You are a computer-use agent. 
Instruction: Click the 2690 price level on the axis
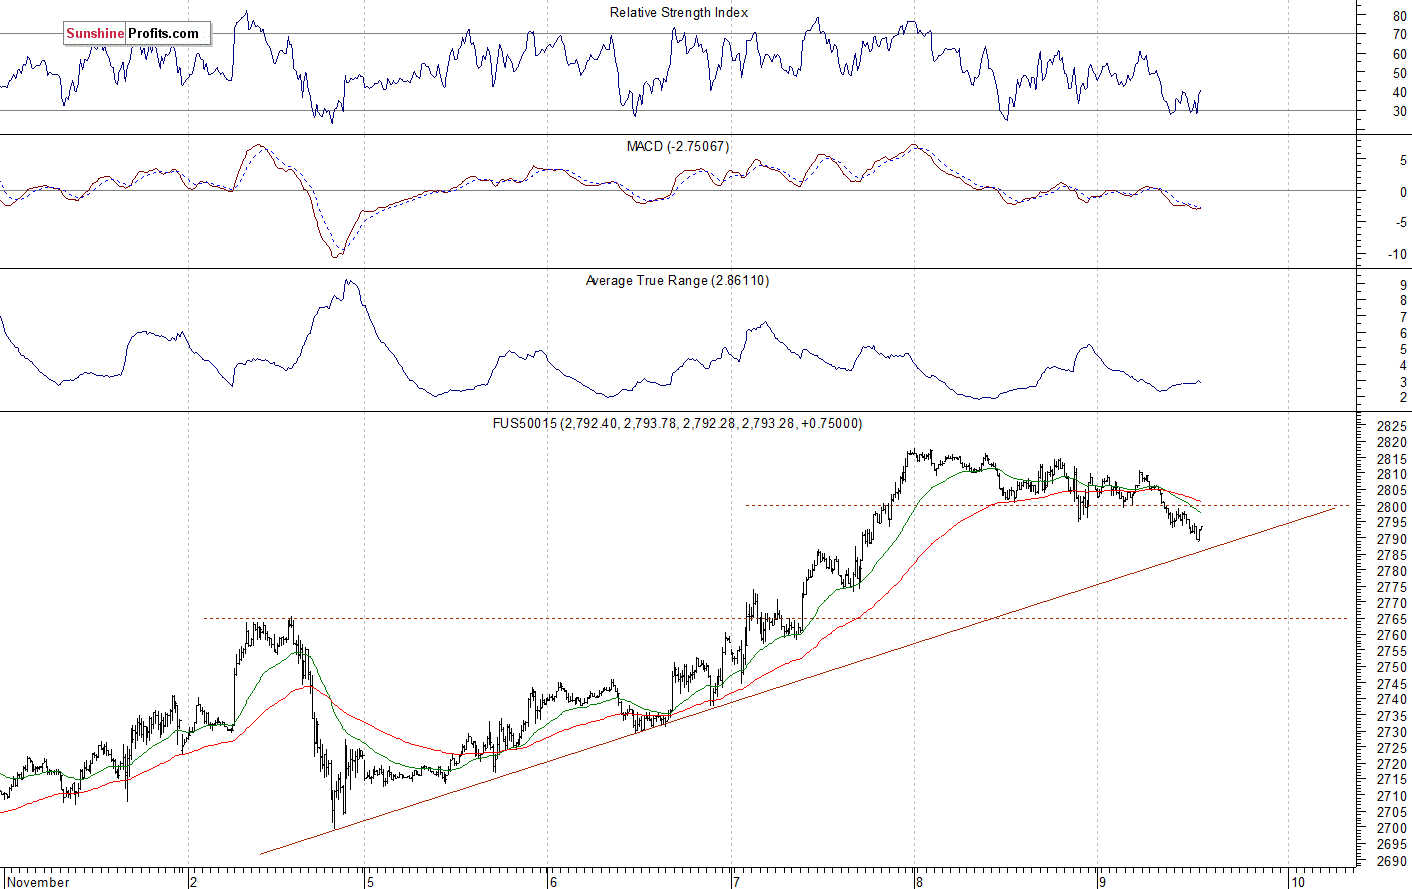tap(1392, 860)
